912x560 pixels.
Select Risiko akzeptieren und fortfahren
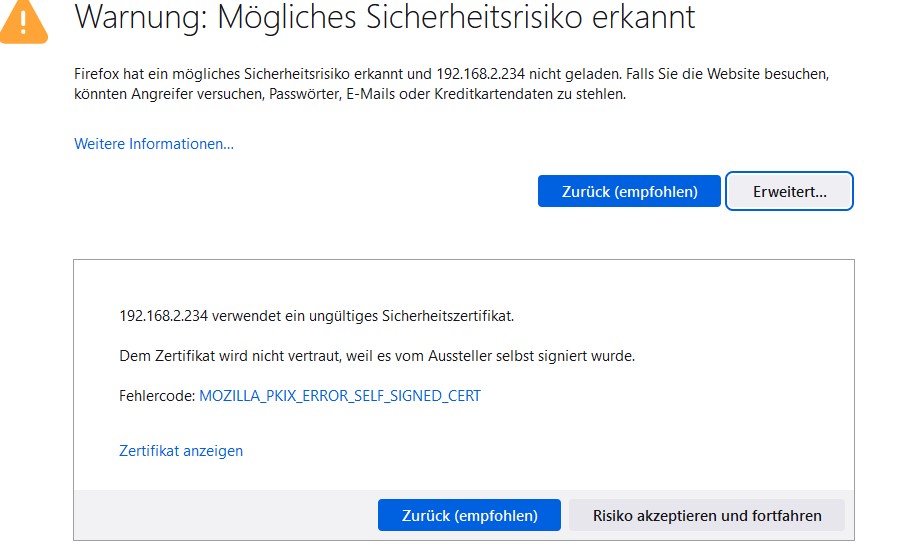coord(707,515)
